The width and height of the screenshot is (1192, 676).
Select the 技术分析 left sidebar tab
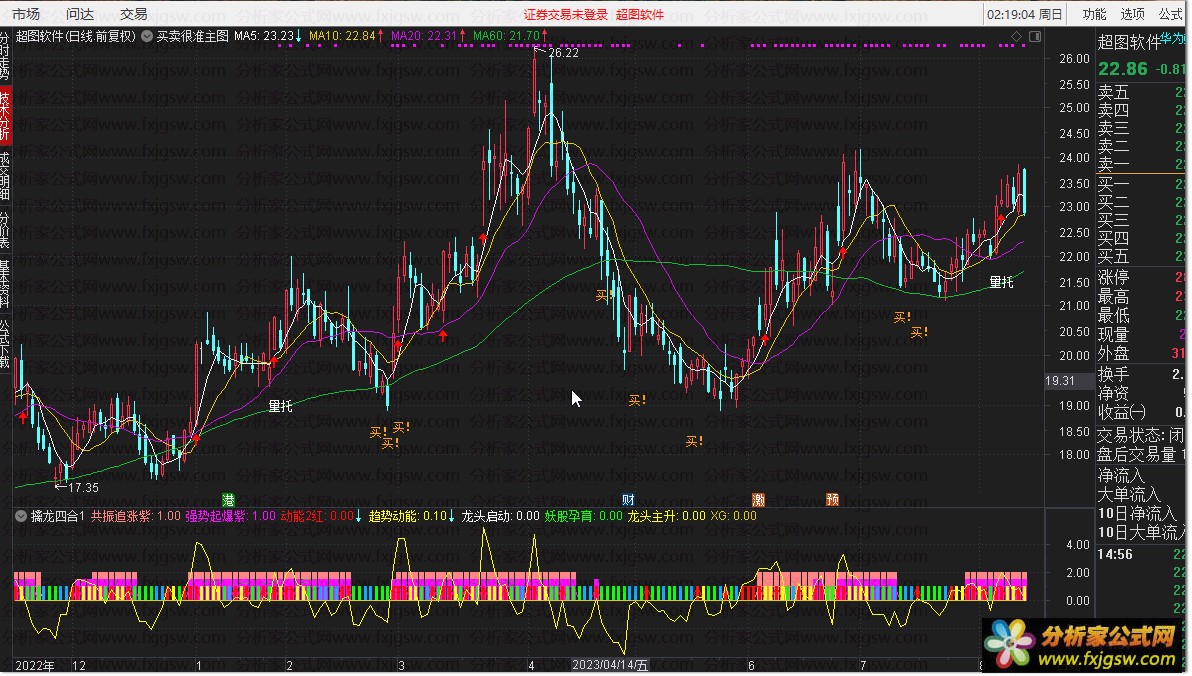[5, 115]
